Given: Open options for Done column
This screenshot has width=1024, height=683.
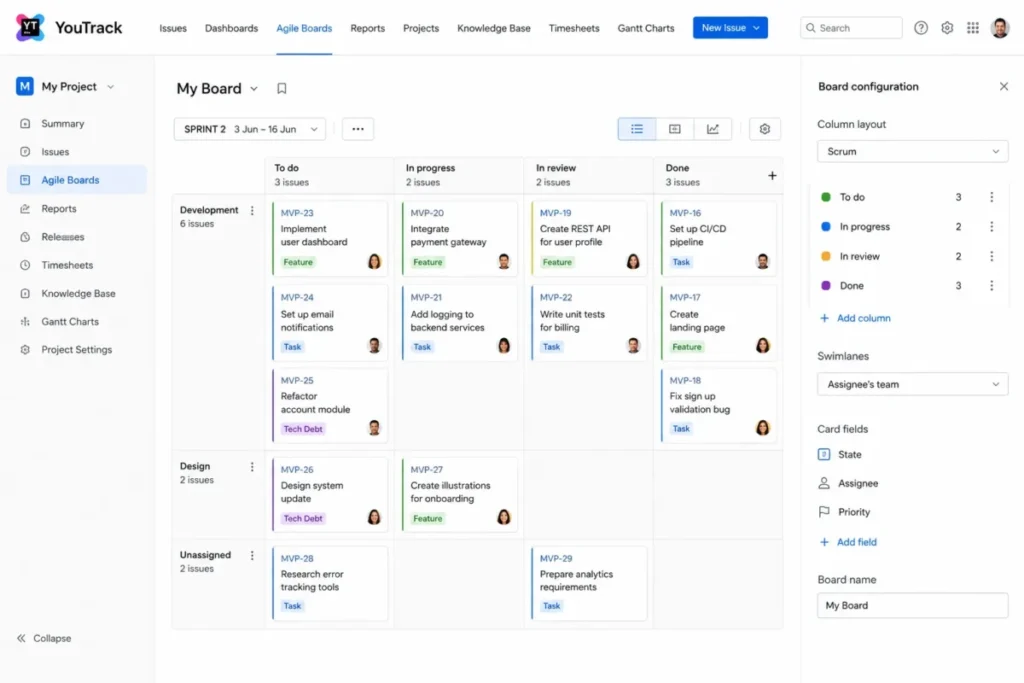Looking at the screenshot, I should tap(991, 286).
